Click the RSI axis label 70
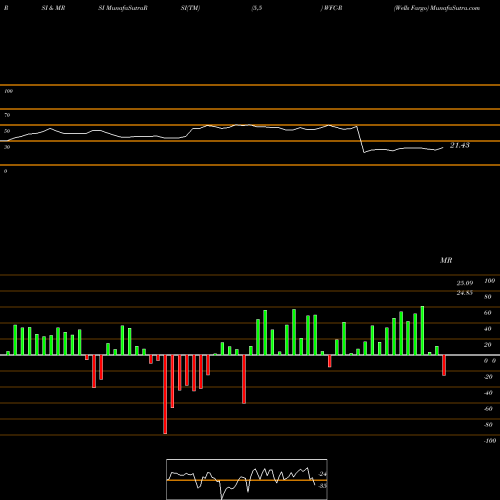The width and height of the screenshot is (500, 500). click(7, 115)
